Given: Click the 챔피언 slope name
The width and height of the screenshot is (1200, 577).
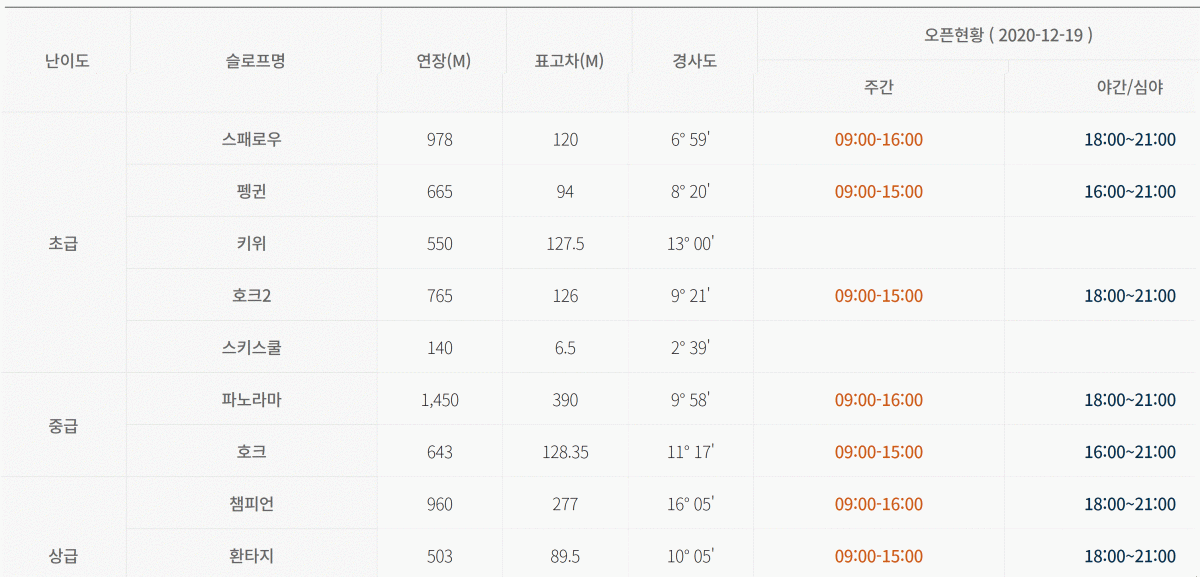Looking at the screenshot, I should (x=251, y=503).
